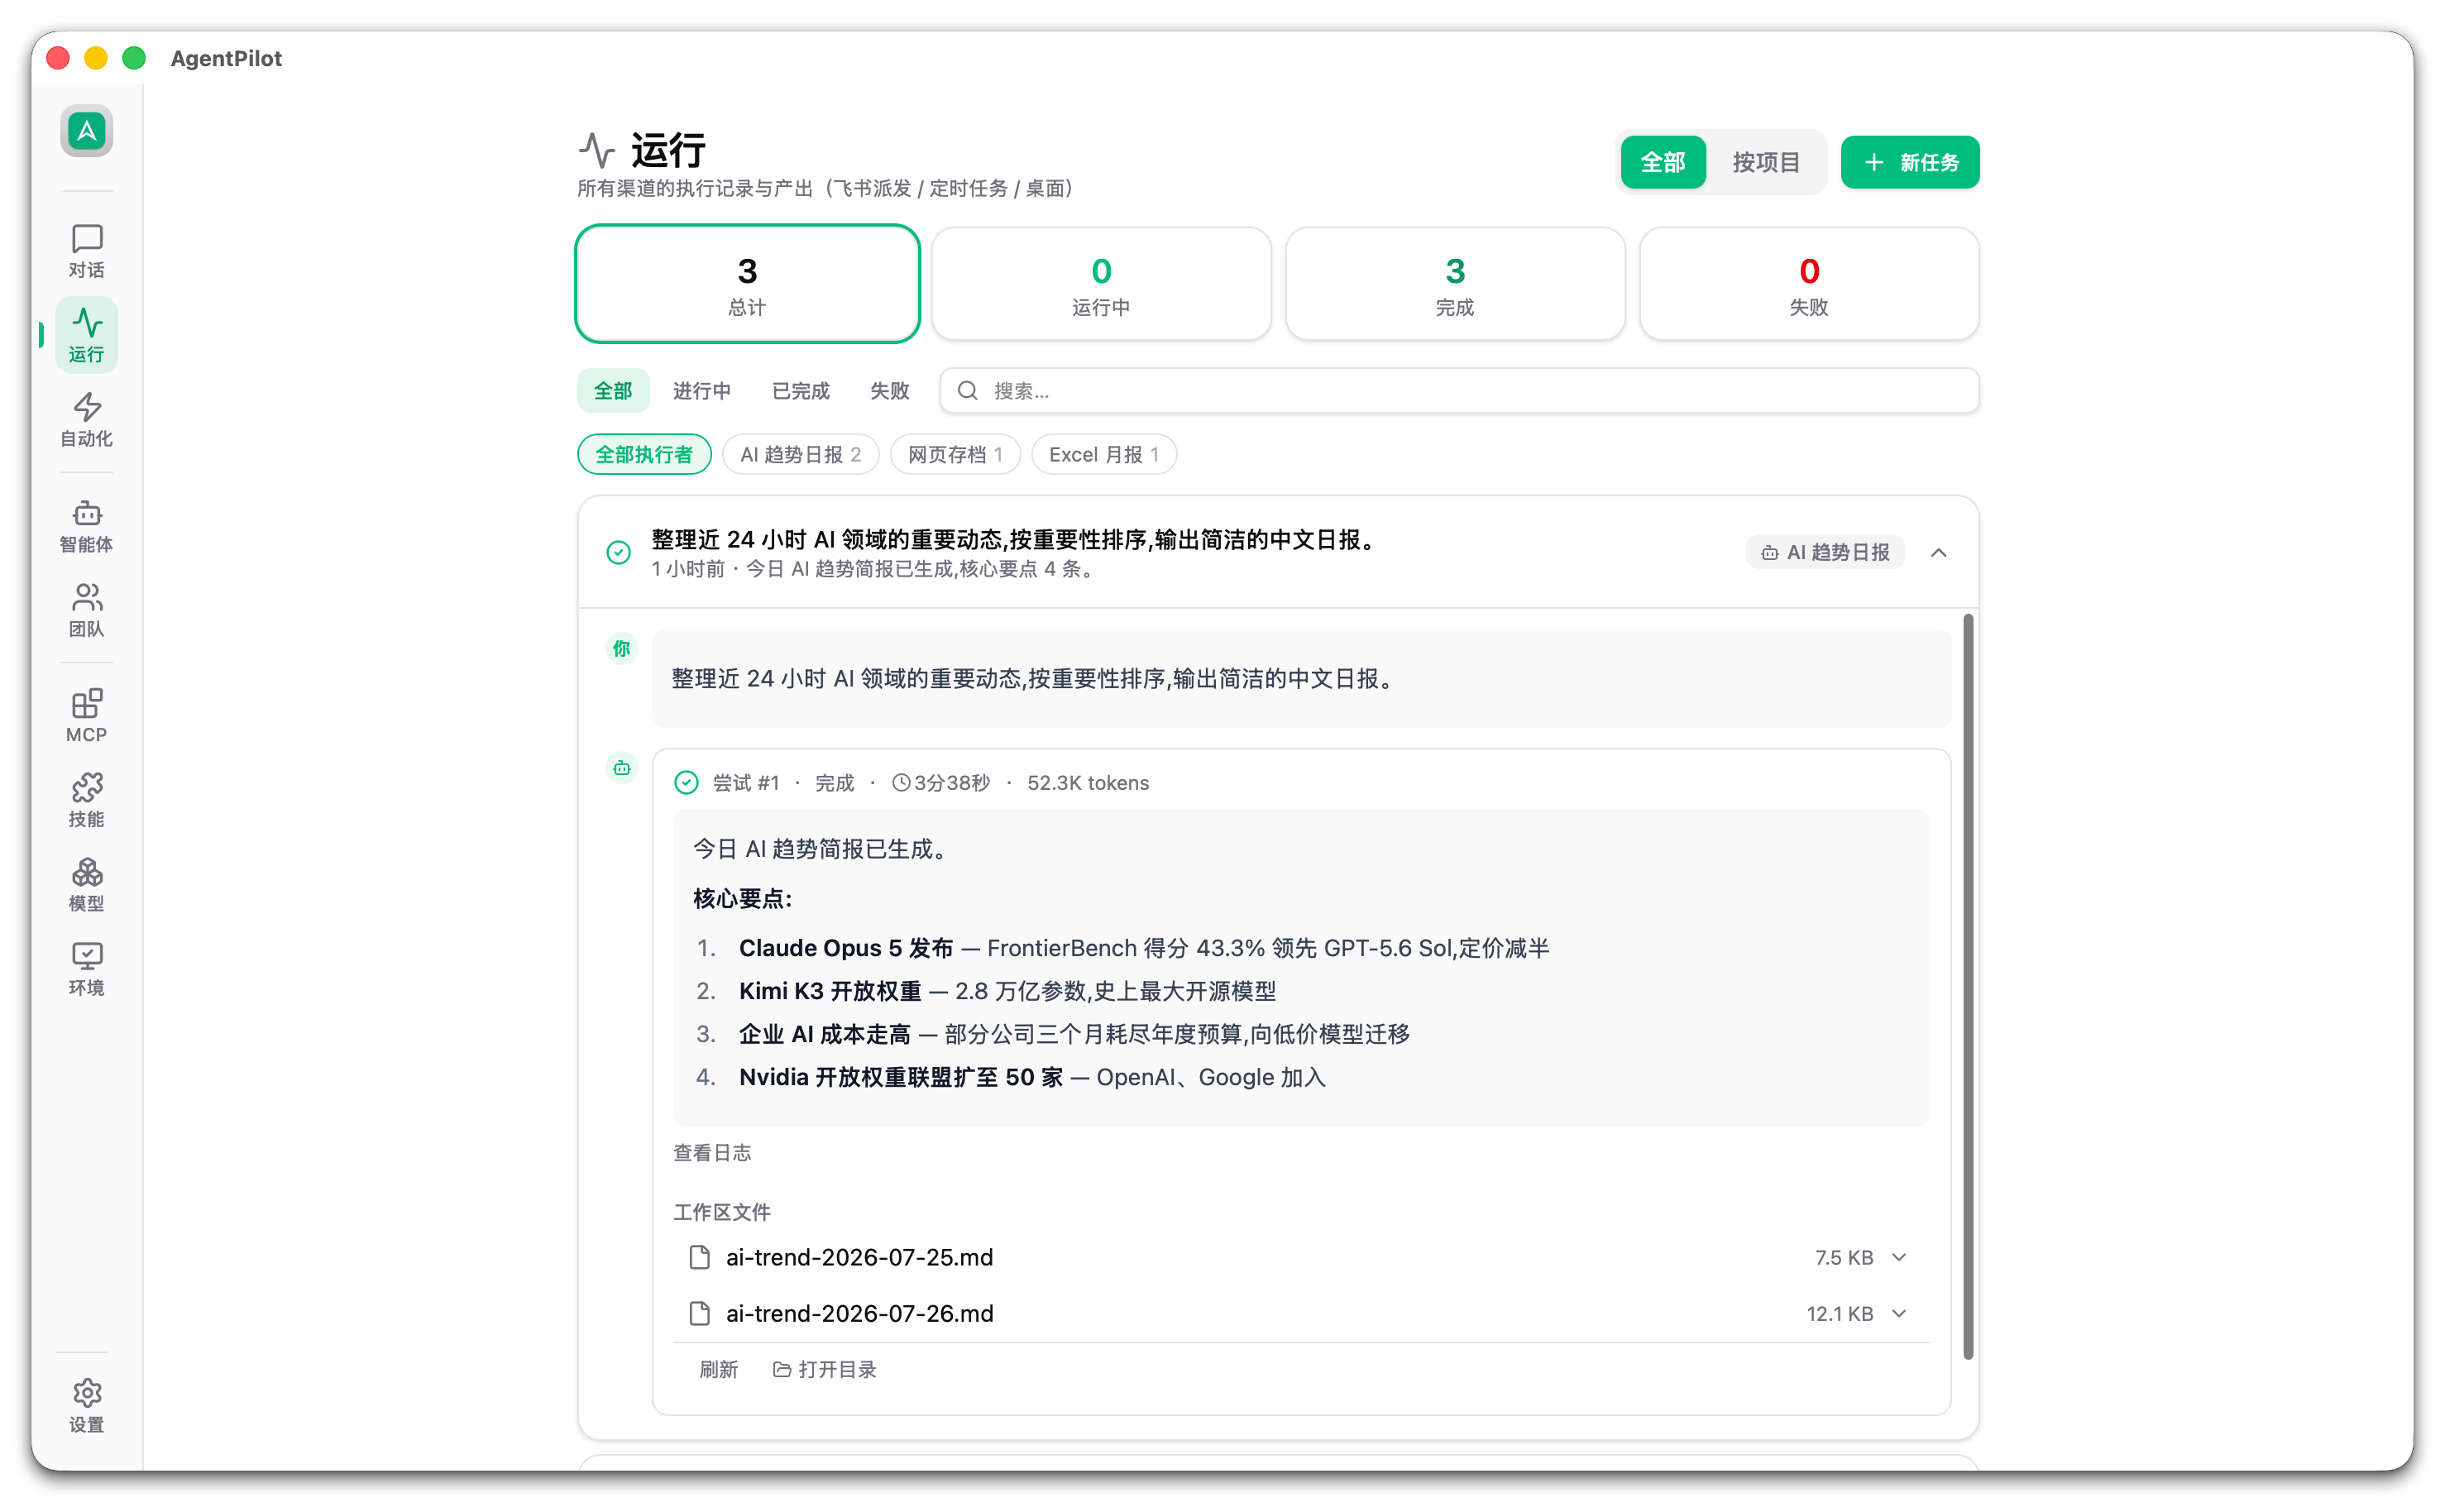Screen dimensions: 2445x1512
Task: Expand ai-trend-2026-07-26.md file preview chevron
Action: [1899, 1313]
